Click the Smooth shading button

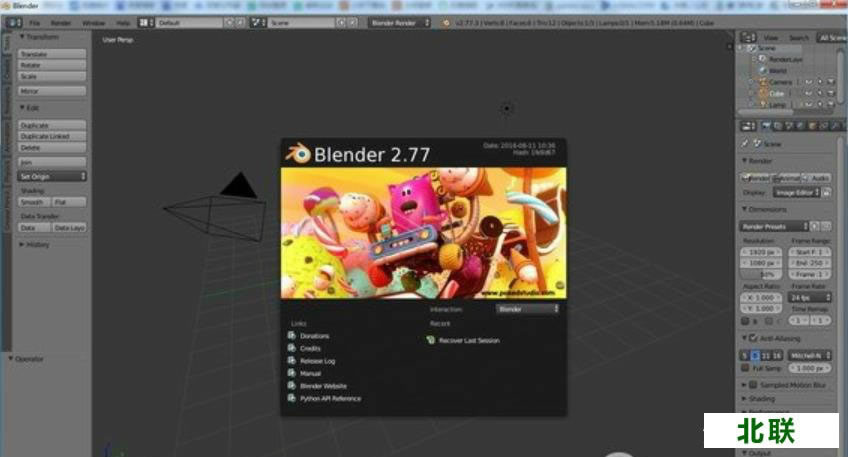(x=34, y=202)
